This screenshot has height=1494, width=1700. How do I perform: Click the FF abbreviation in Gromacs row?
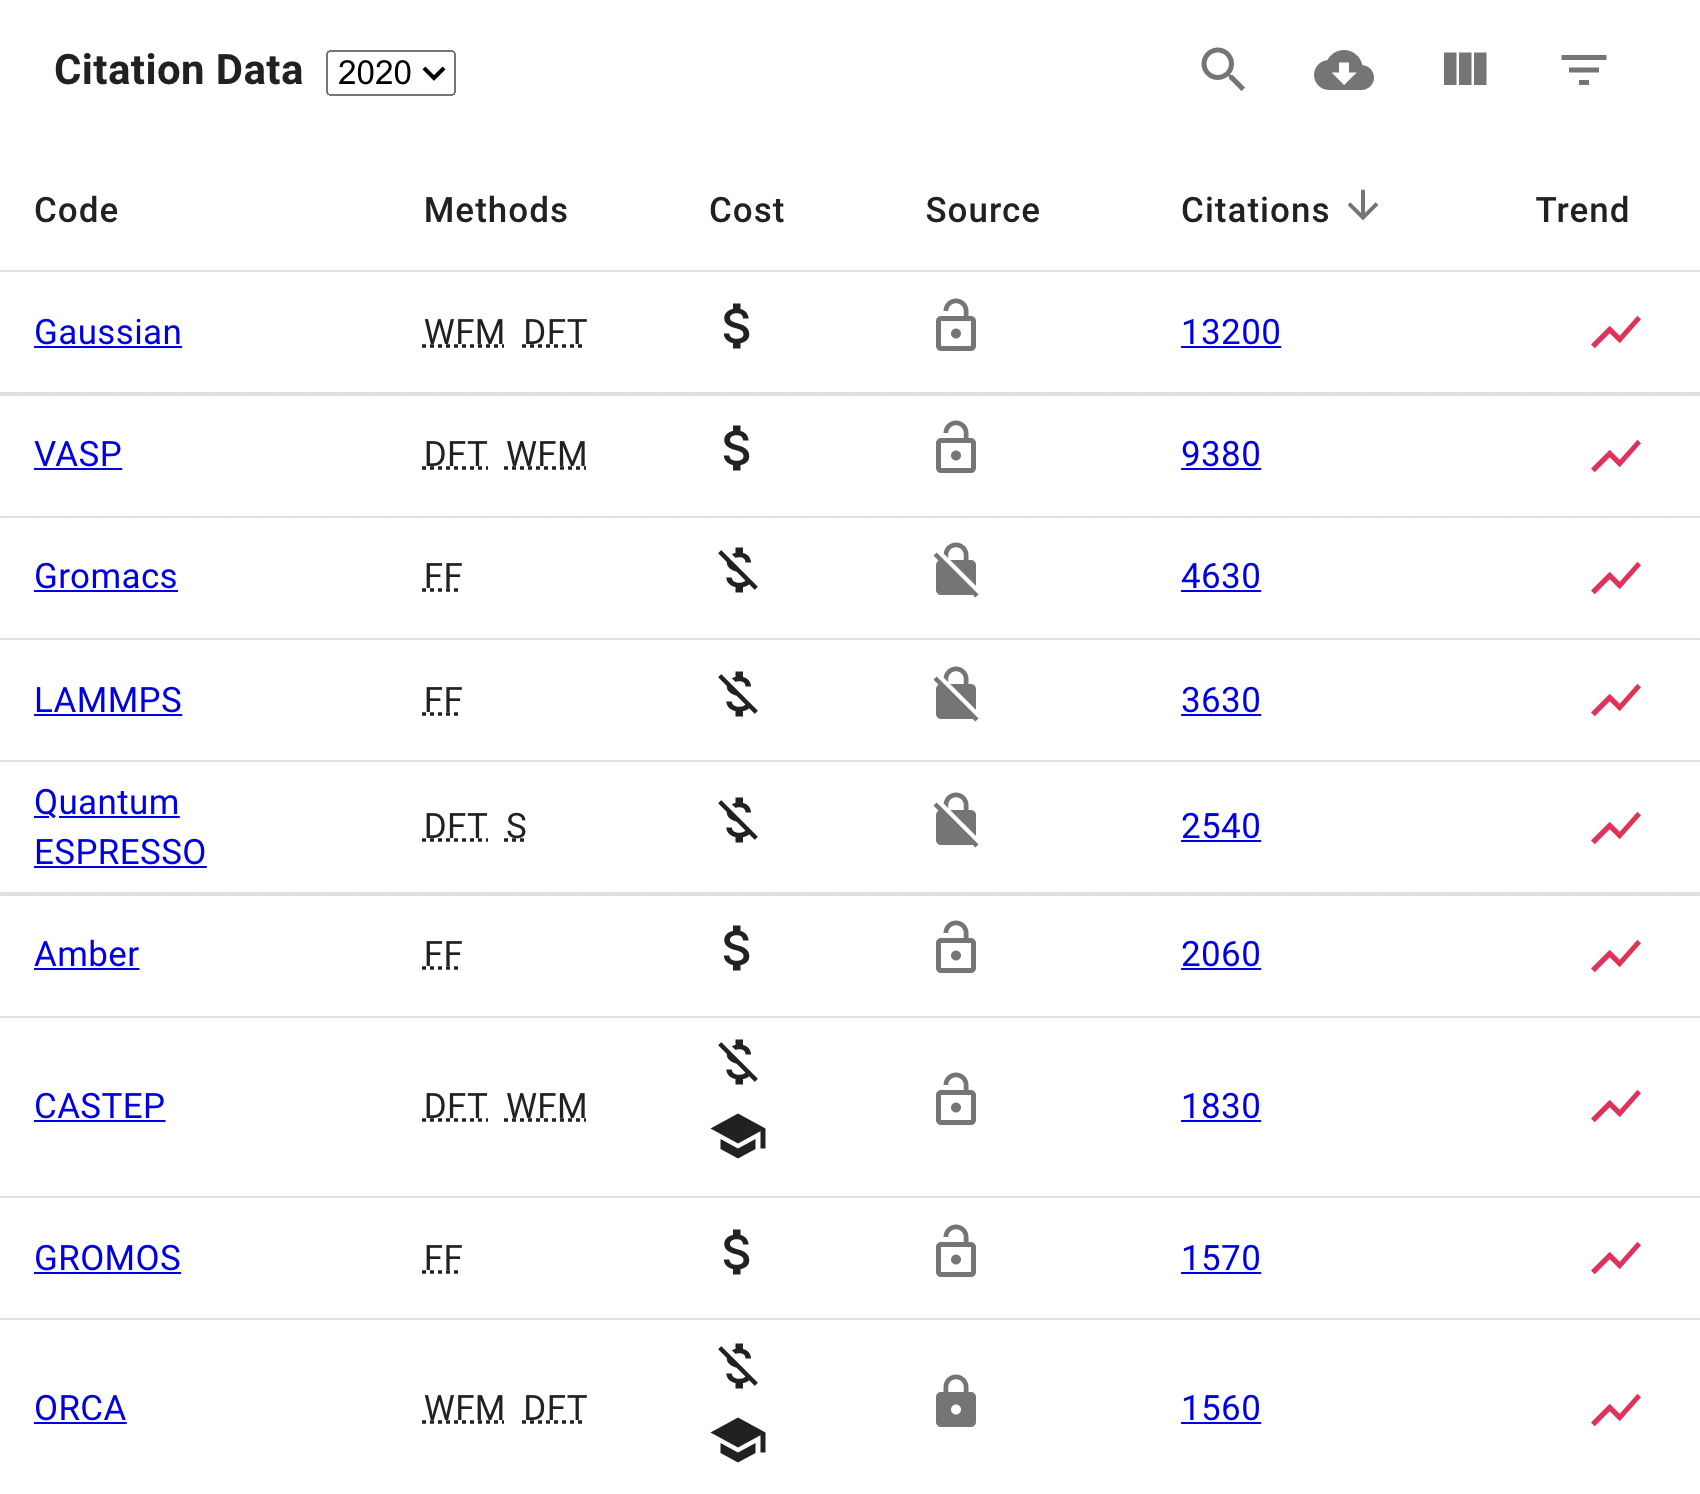(x=442, y=576)
